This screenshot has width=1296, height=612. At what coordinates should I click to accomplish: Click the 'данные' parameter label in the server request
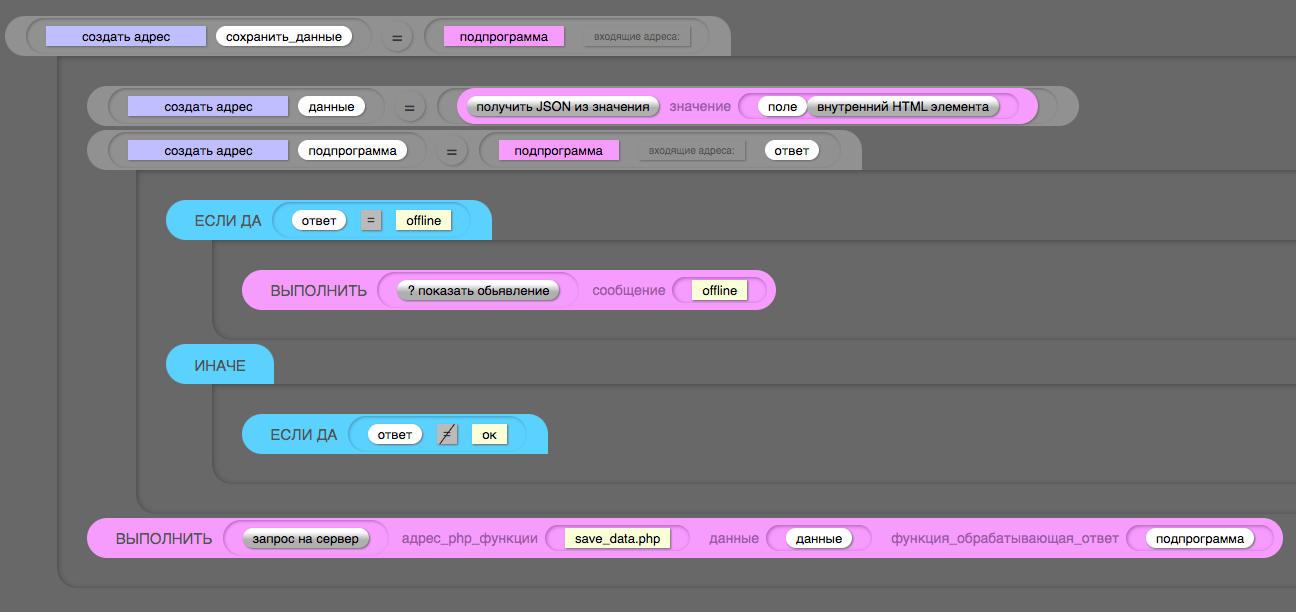pyautogui.click(x=733, y=539)
